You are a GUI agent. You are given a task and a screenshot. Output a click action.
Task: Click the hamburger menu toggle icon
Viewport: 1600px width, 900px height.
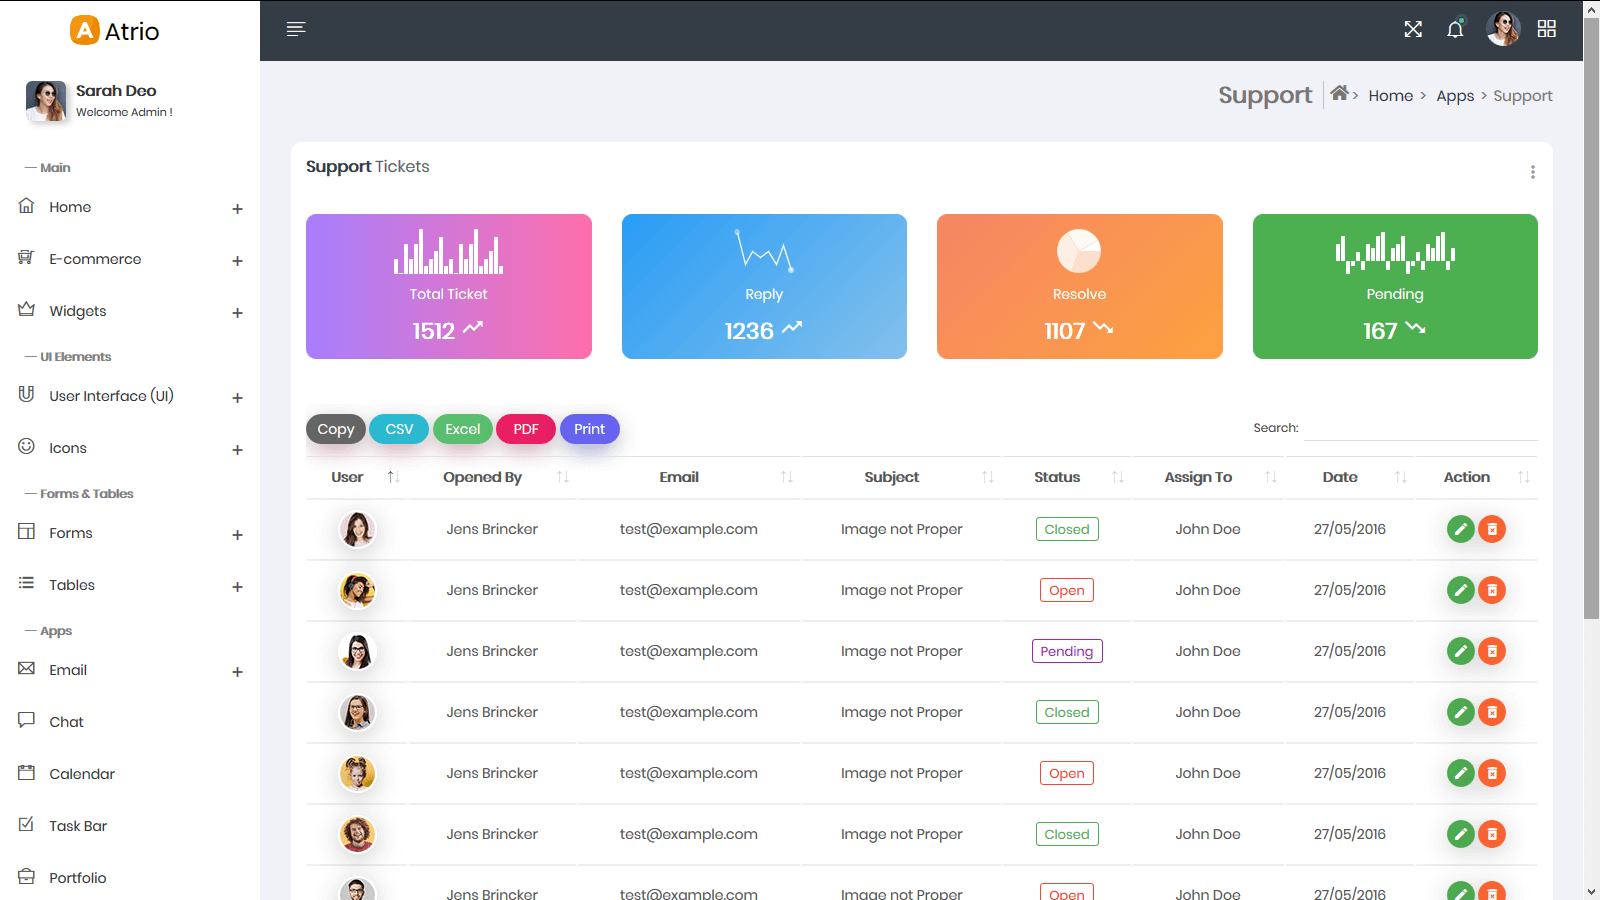295,29
